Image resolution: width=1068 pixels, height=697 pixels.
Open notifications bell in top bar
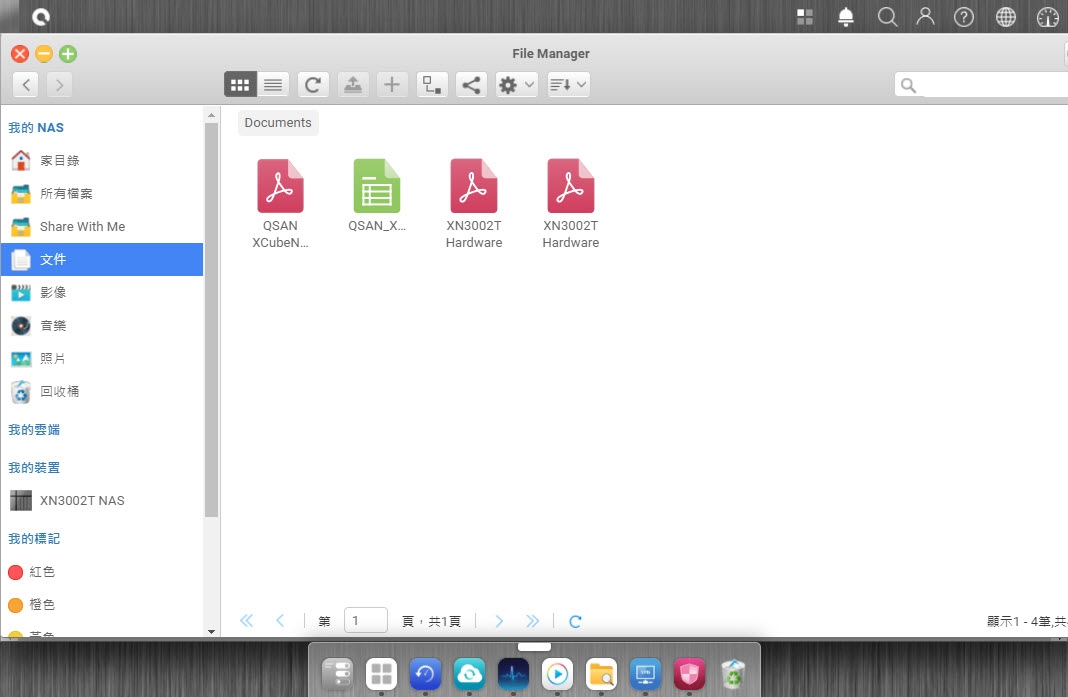tap(846, 17)
